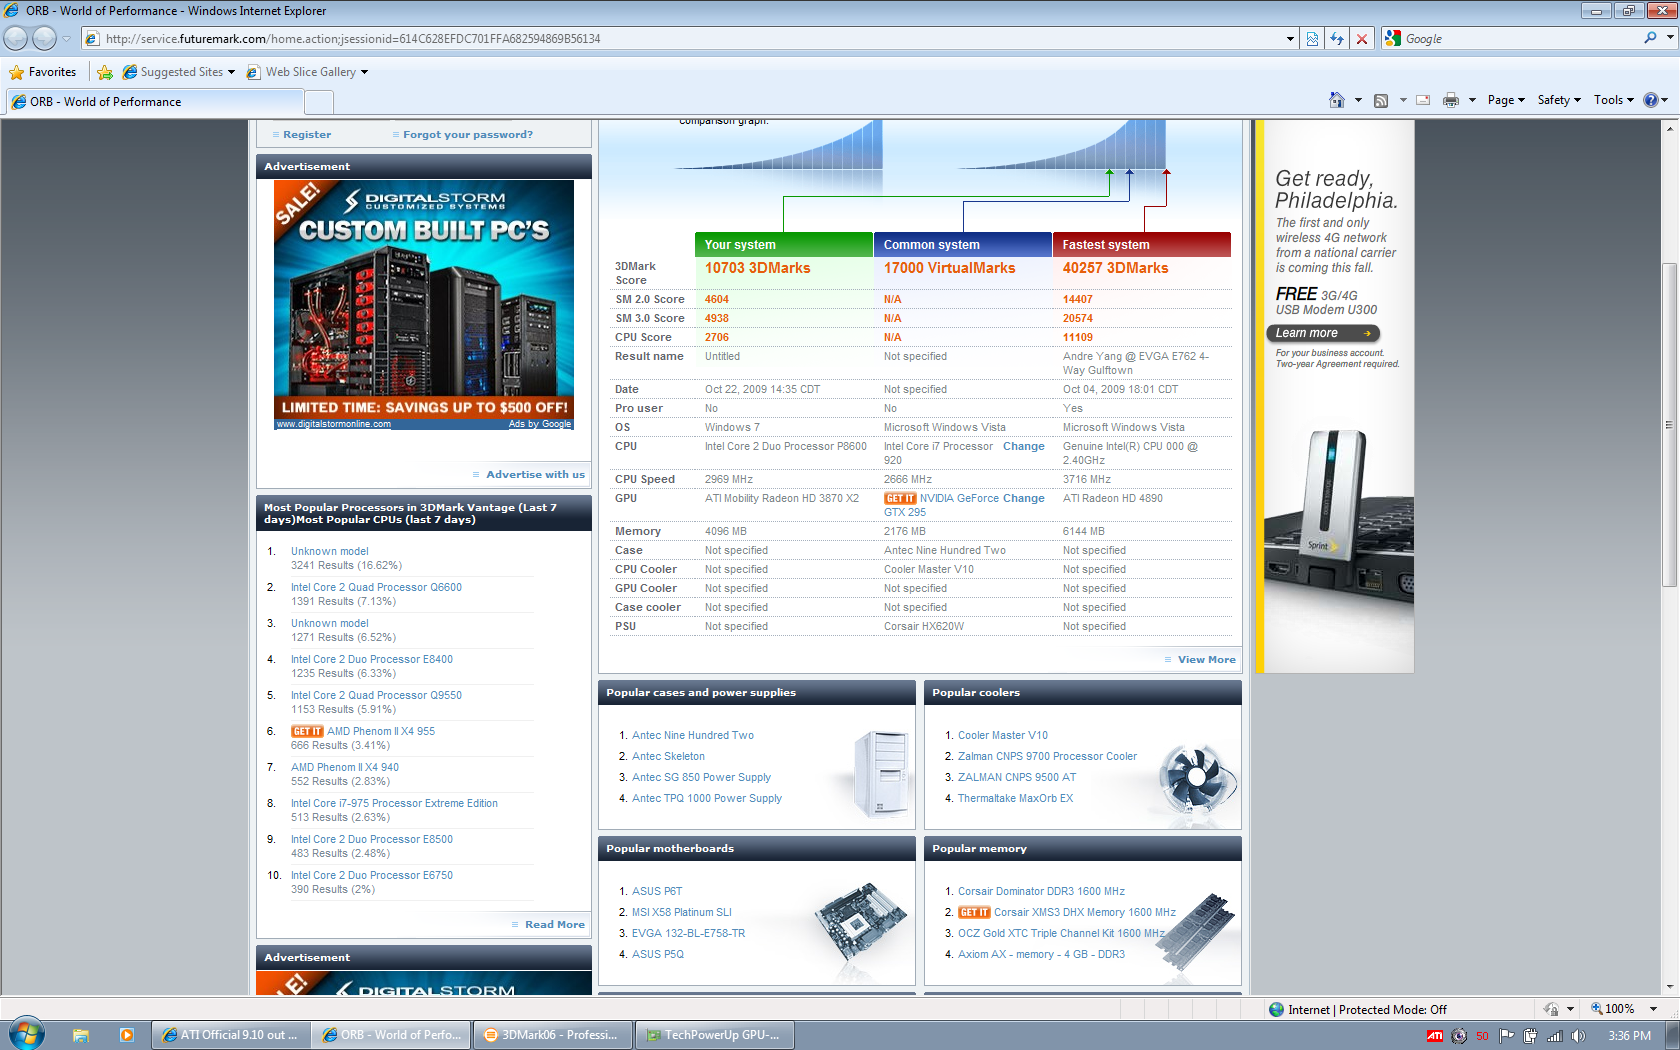Click the page vertical scrollbar thumb
This screenshot has height=1050, width=1680.
1669,425
